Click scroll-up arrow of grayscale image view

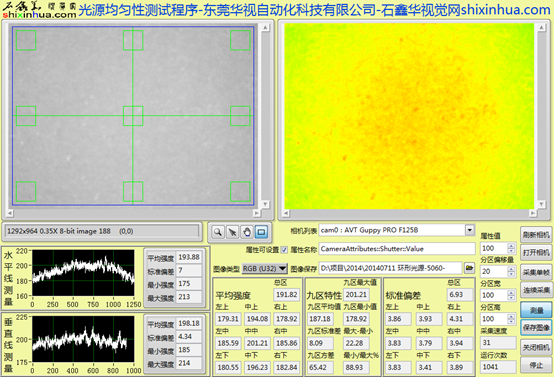pos(265,28)
